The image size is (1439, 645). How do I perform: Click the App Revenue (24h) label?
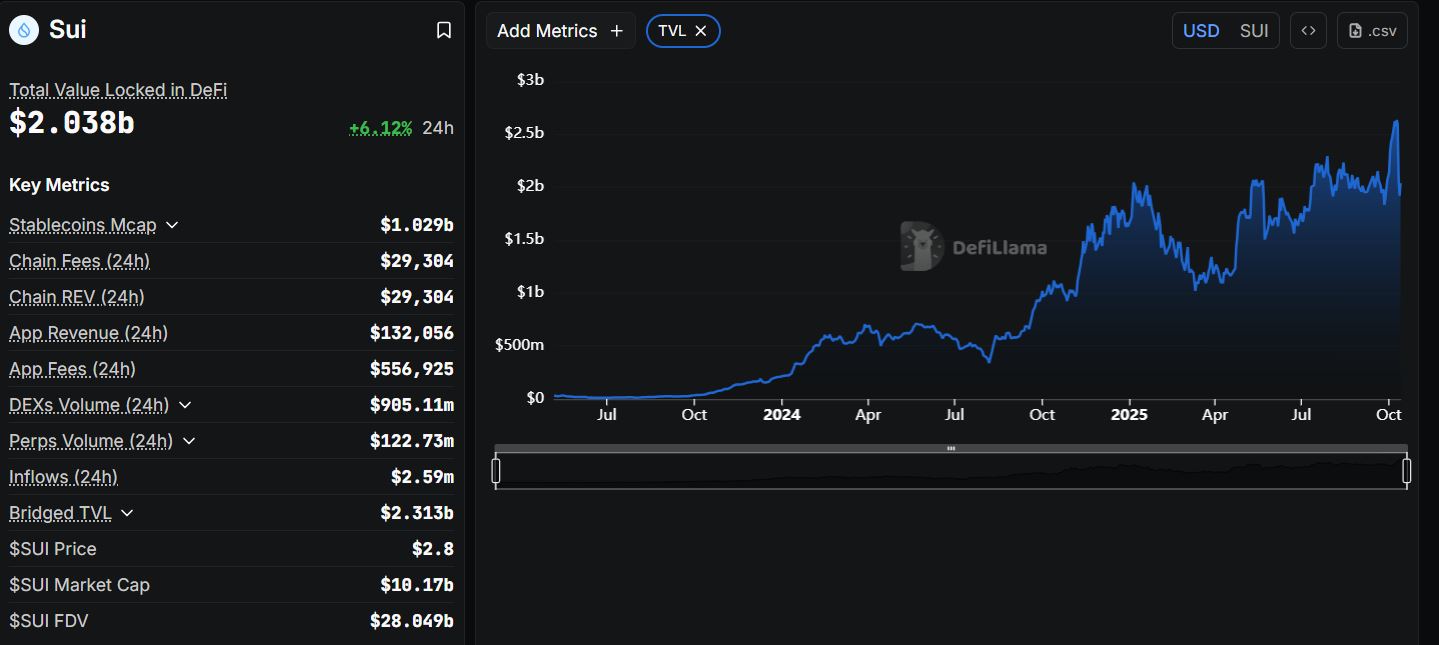pos(88,333)
